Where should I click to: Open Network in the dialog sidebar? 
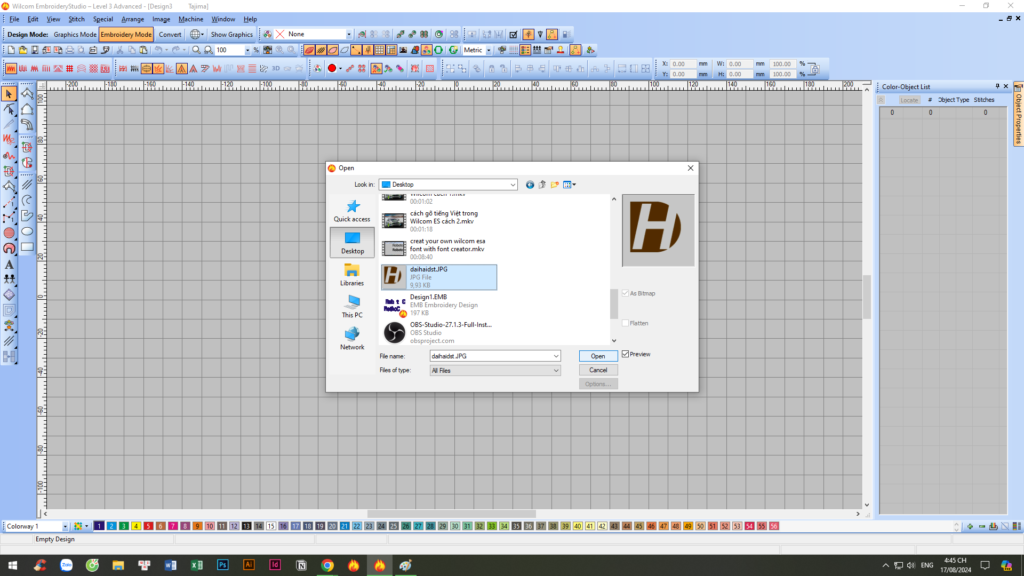tap(352, 339)
